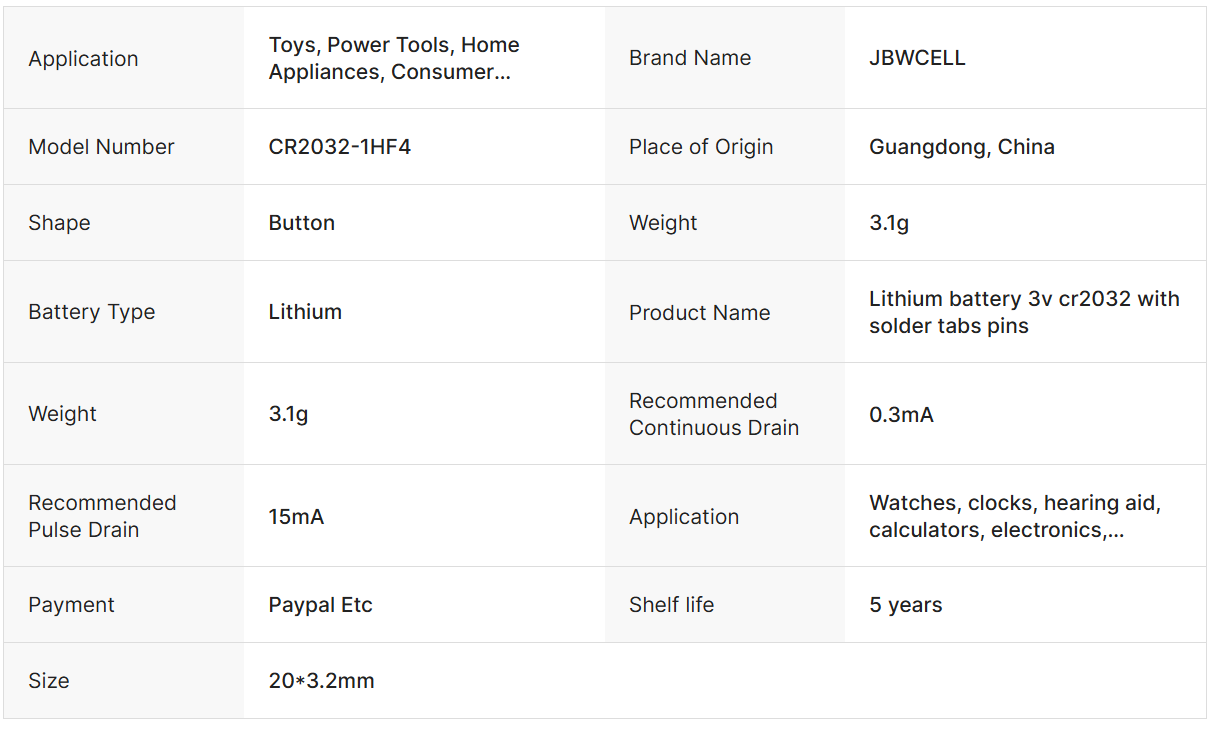The height and width of the screenshot is (729, 1215).
Task: Select the 'Guangdong, China' origin value
Action: [961, 147]
